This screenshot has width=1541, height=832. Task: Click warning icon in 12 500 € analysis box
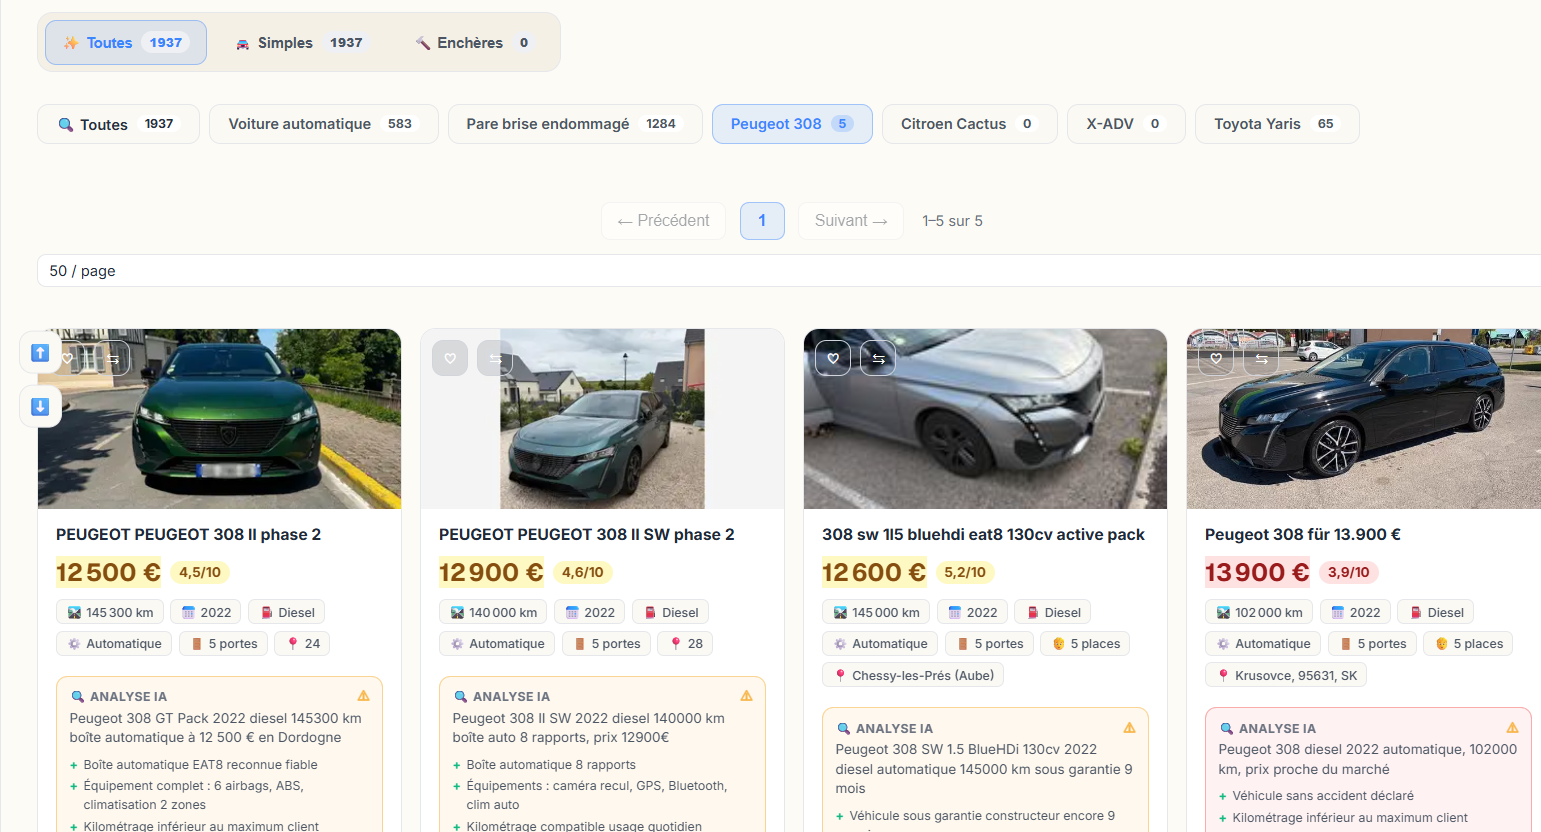(363, 696)
